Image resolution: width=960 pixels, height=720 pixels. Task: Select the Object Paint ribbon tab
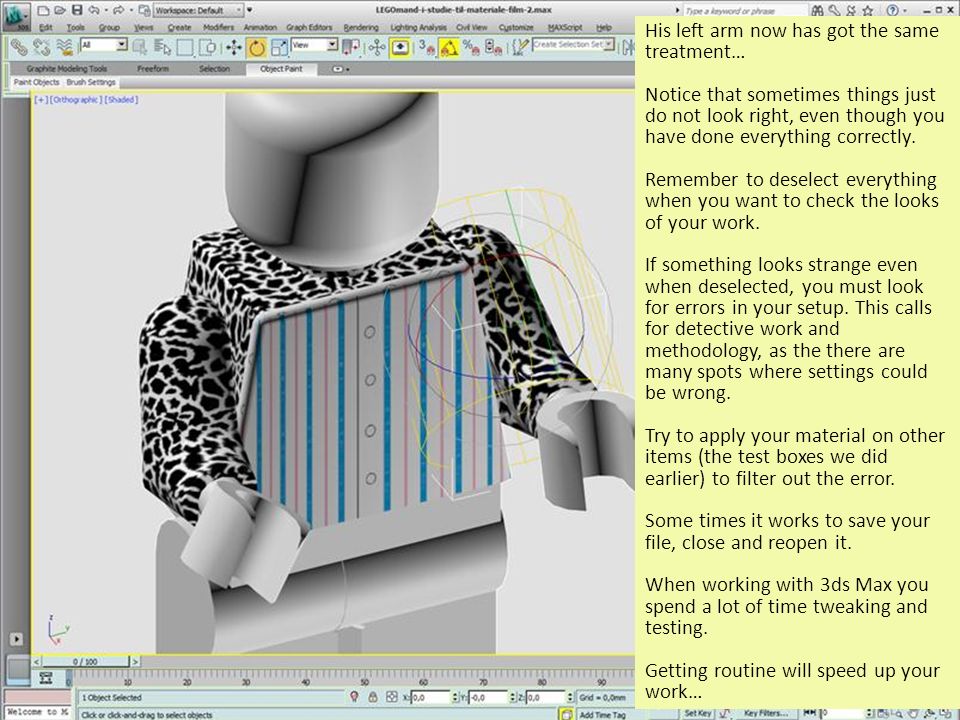point(281,69)
